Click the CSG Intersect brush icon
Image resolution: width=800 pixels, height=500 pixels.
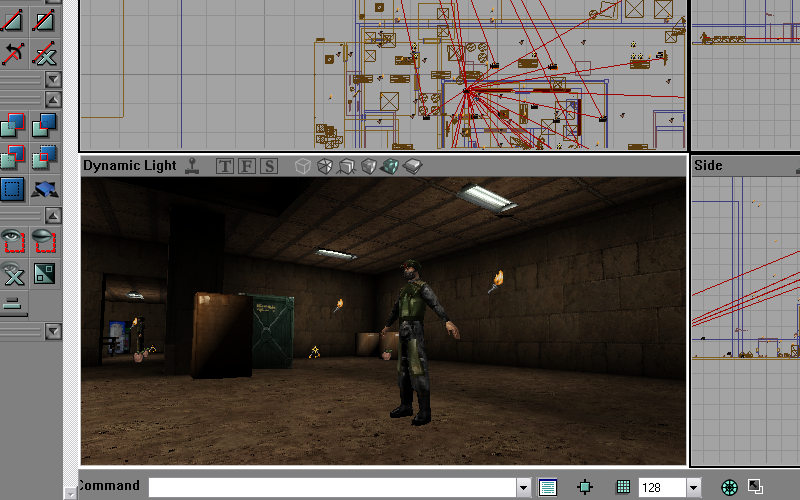pos(12,157)
